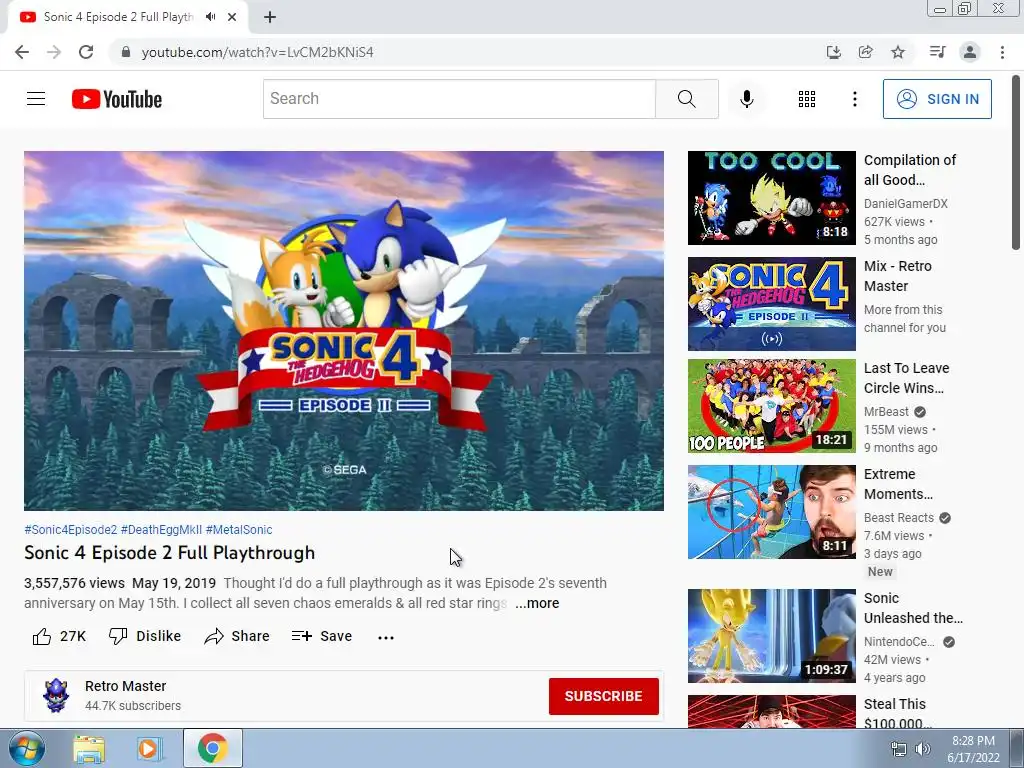
Task: Open File Explorer from taskbar
Action: [x=89, y=748]
